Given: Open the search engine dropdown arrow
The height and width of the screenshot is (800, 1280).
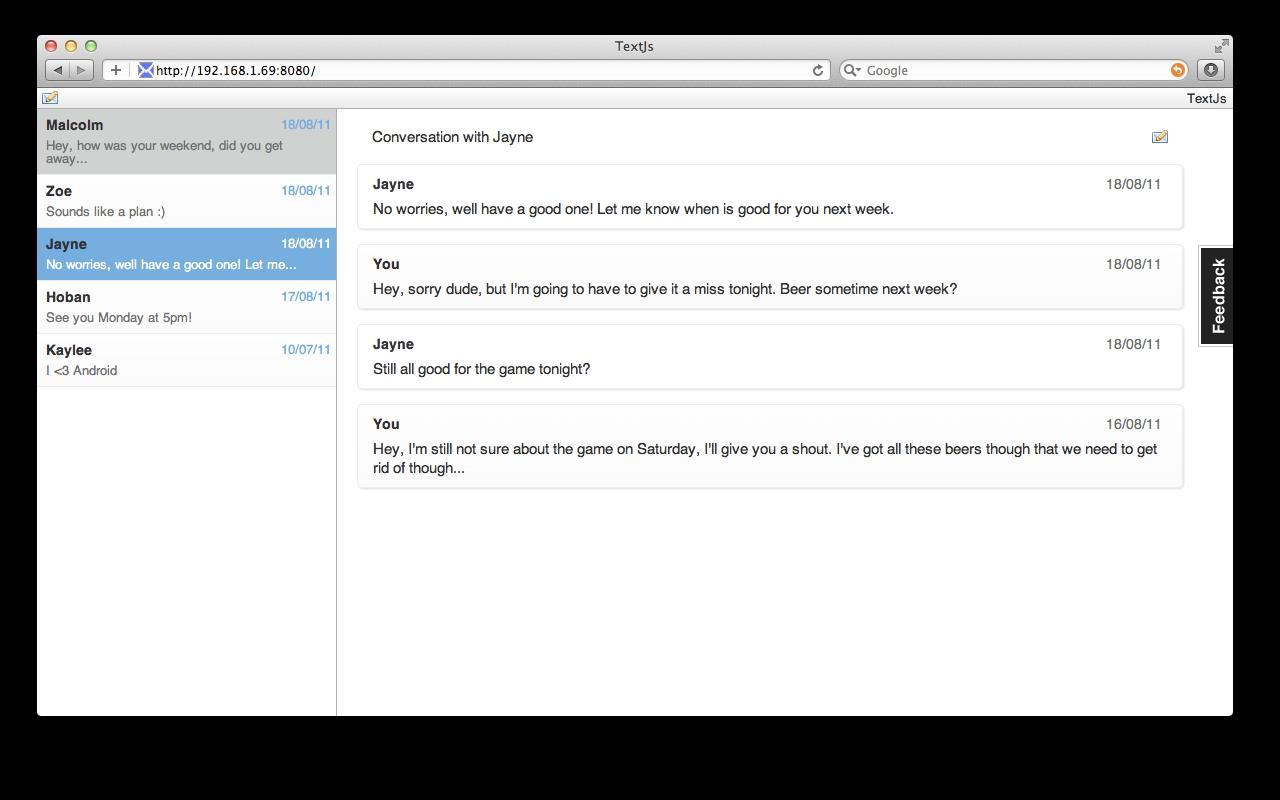Looking at the screenshot, I should click(858, 70).
